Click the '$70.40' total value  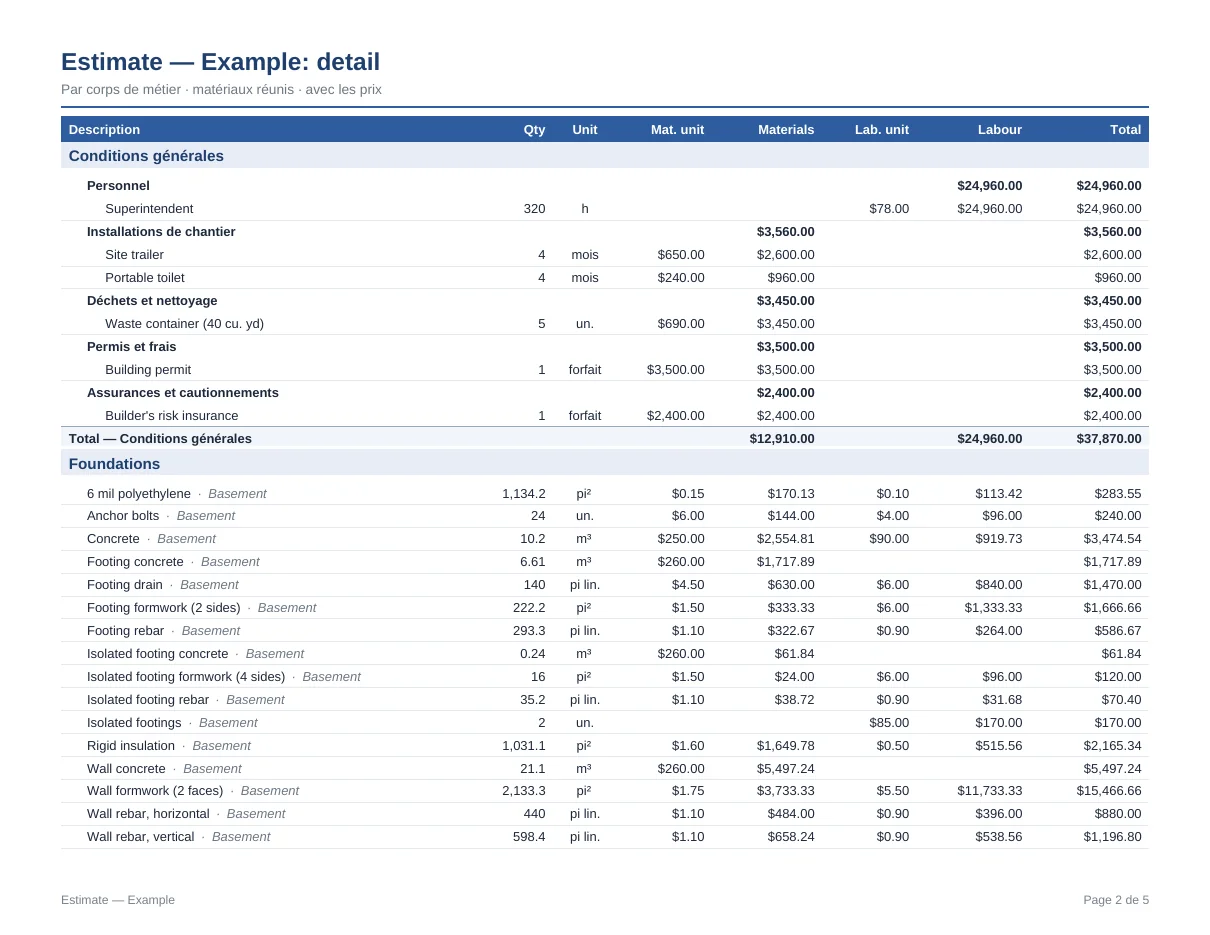point(1122,700)
